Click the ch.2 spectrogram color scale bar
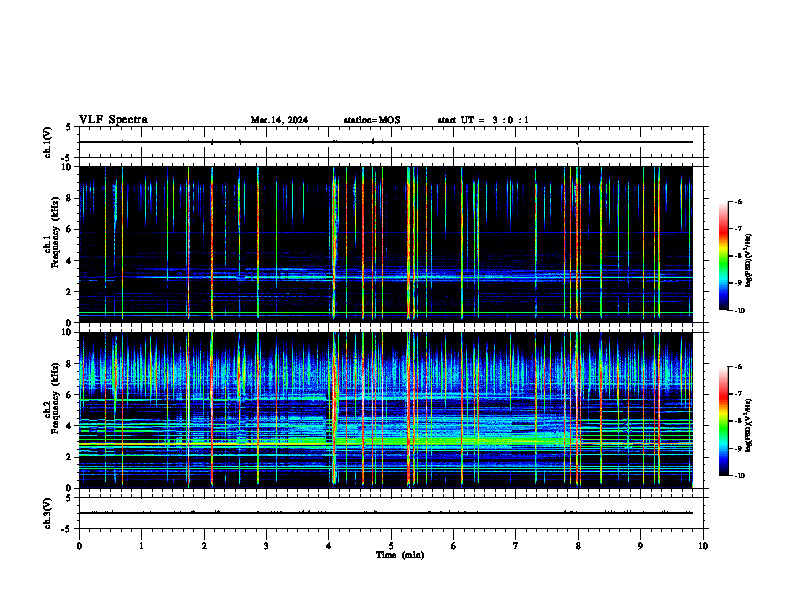792x612 pixels. pyautogui.click(x=723, y=421)
